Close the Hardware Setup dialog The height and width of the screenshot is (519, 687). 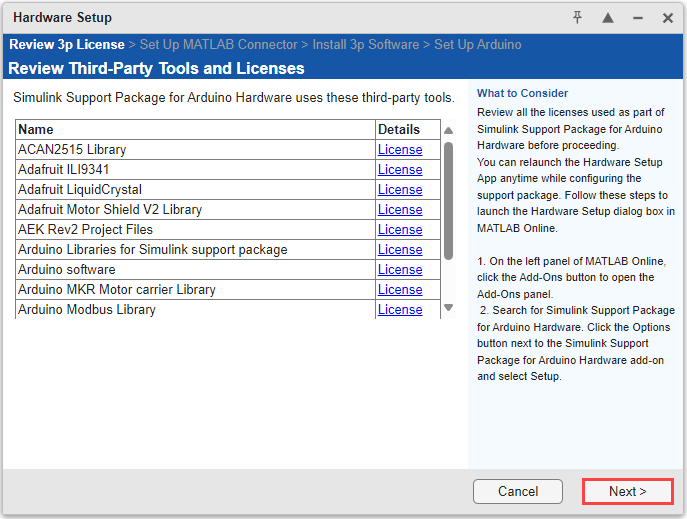coord(668,18)
